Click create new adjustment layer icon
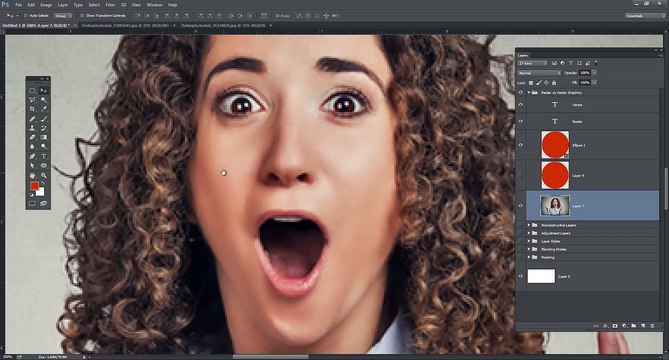Viewport: 669px width, 360px height. pos(624,326)
